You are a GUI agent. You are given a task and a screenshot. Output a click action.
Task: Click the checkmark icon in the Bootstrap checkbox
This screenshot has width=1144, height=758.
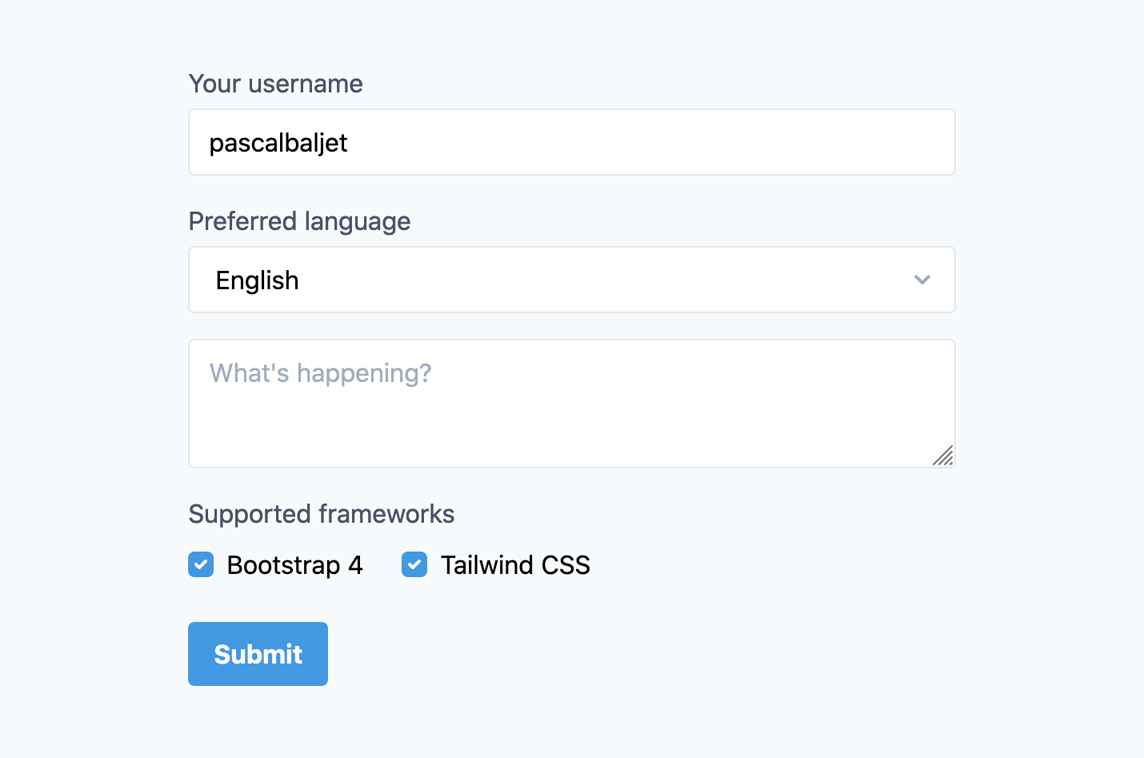point(200,564)
